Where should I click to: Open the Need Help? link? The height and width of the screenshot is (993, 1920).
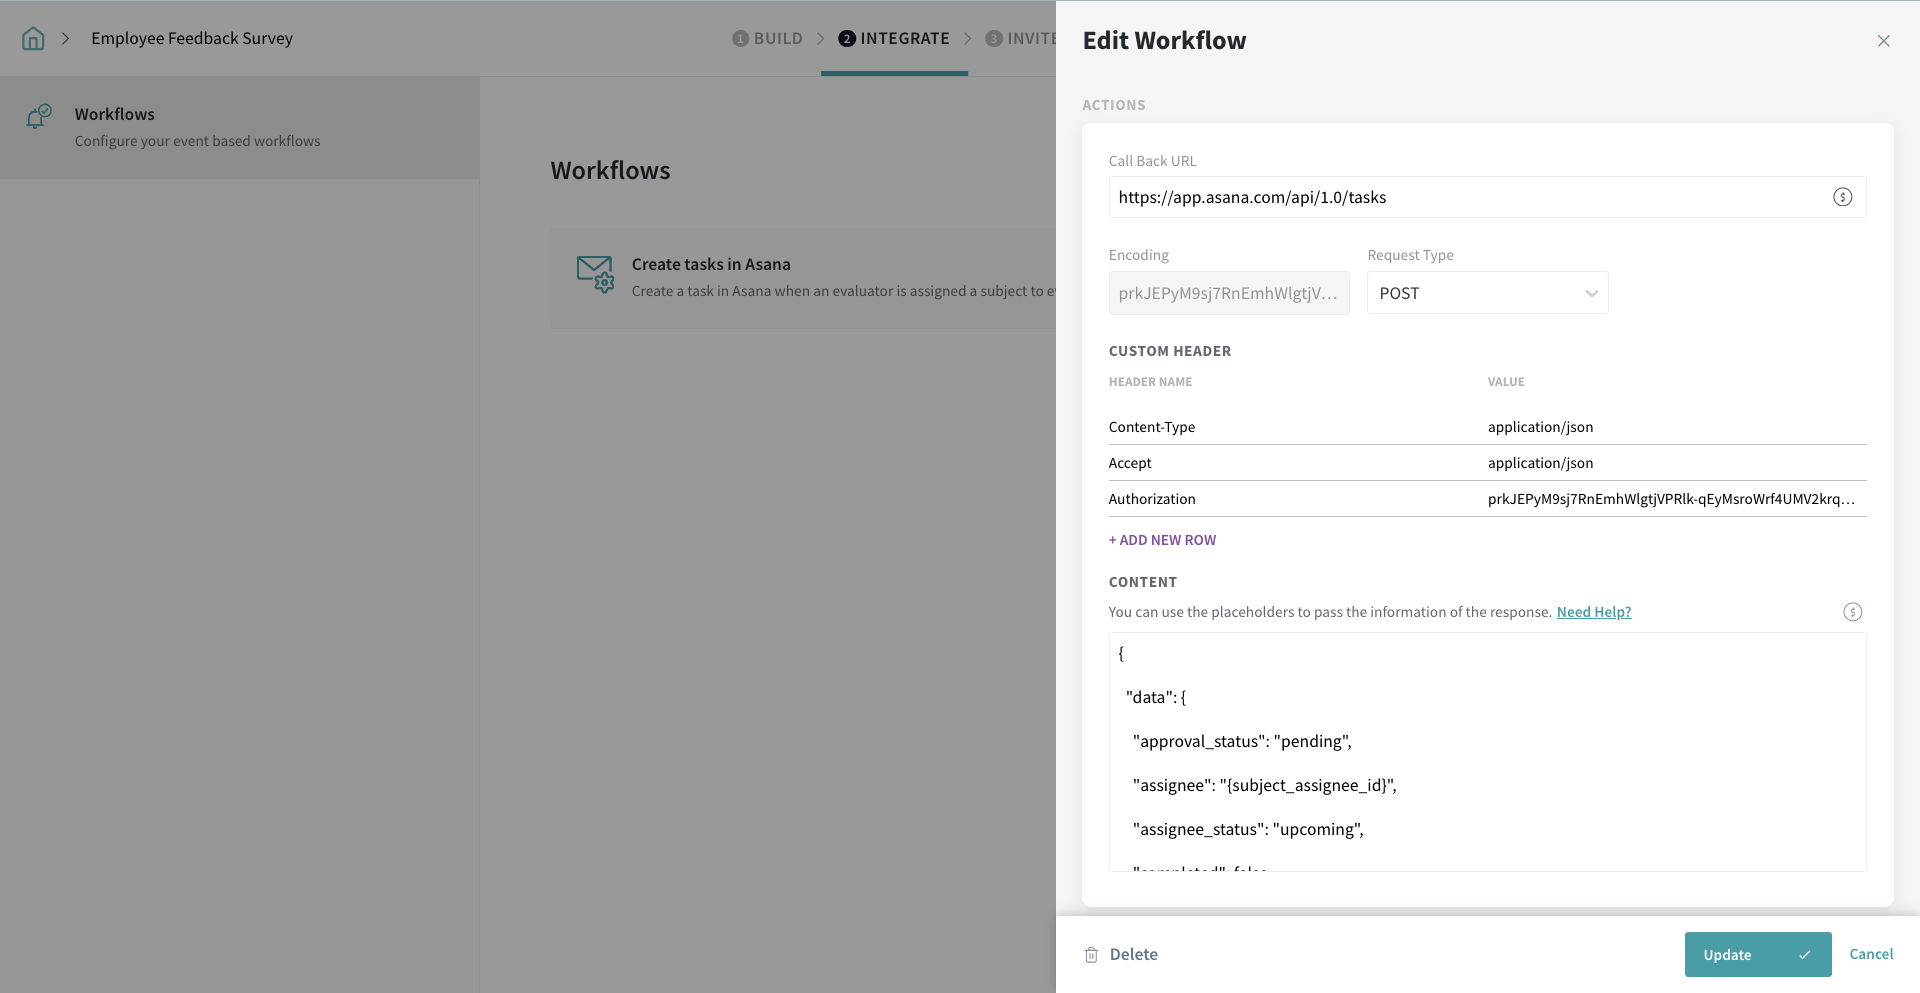[x=1593, y=612]
